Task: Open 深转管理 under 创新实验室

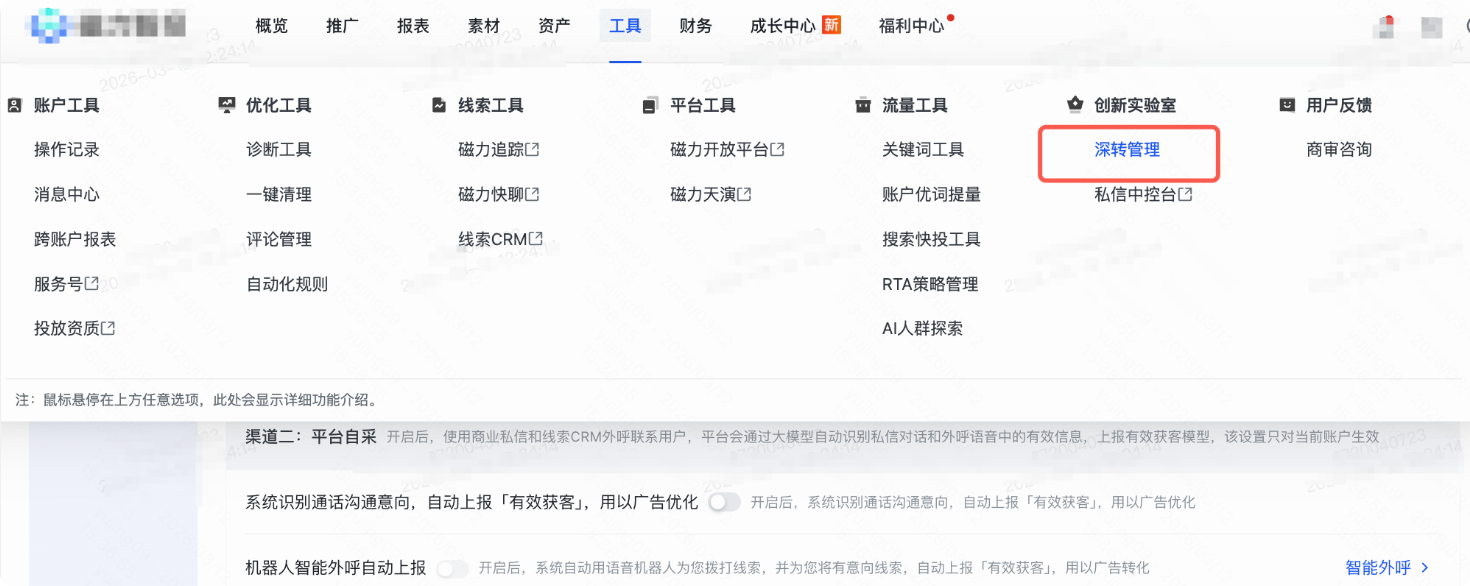Action: [1127, 150]
